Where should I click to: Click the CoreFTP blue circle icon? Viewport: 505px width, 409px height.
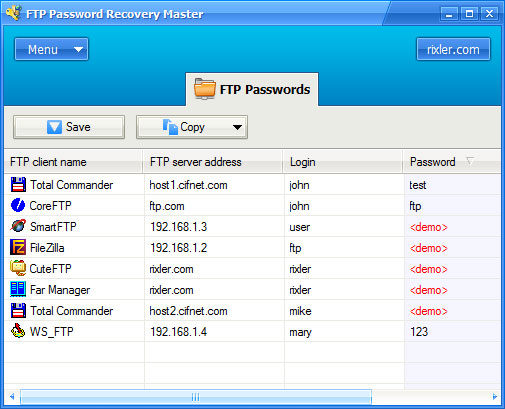tap(18, 205)
